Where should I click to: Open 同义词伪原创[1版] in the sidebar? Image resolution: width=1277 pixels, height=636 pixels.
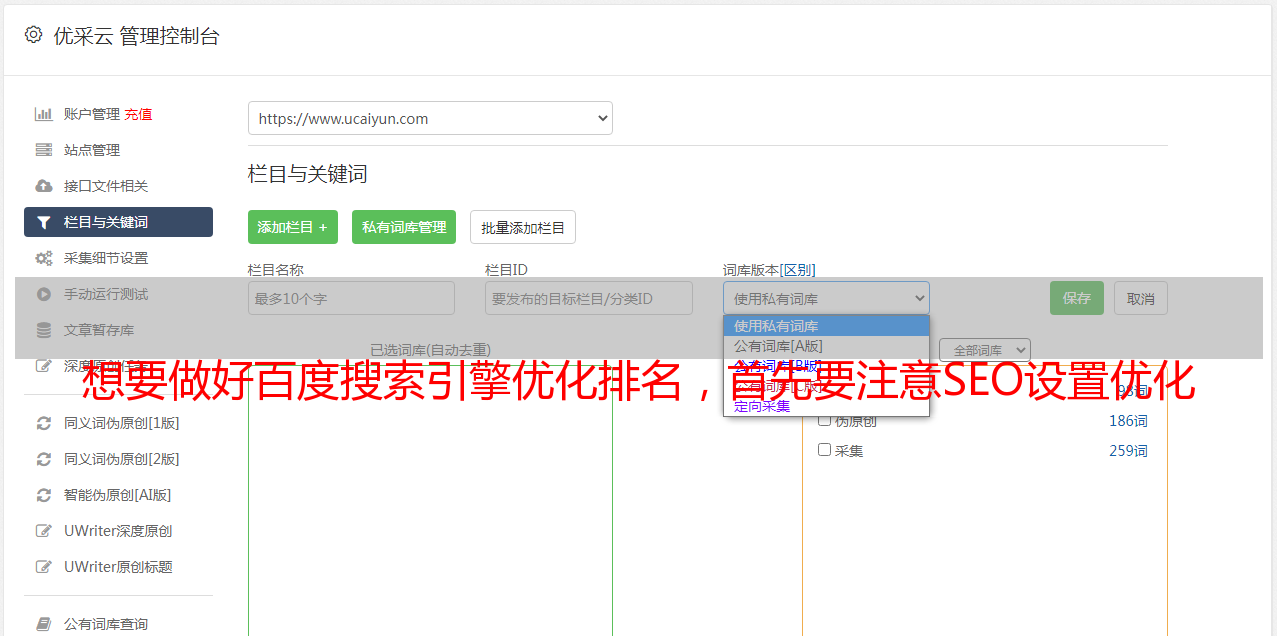click(122, 423)
